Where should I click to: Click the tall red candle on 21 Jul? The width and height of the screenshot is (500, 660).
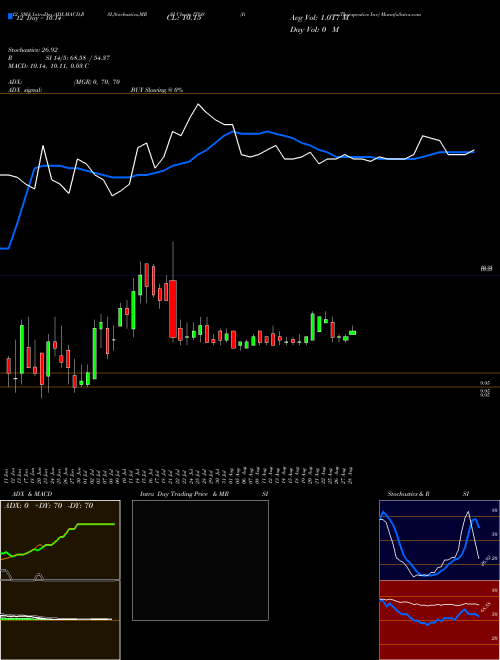pos(173,309)
